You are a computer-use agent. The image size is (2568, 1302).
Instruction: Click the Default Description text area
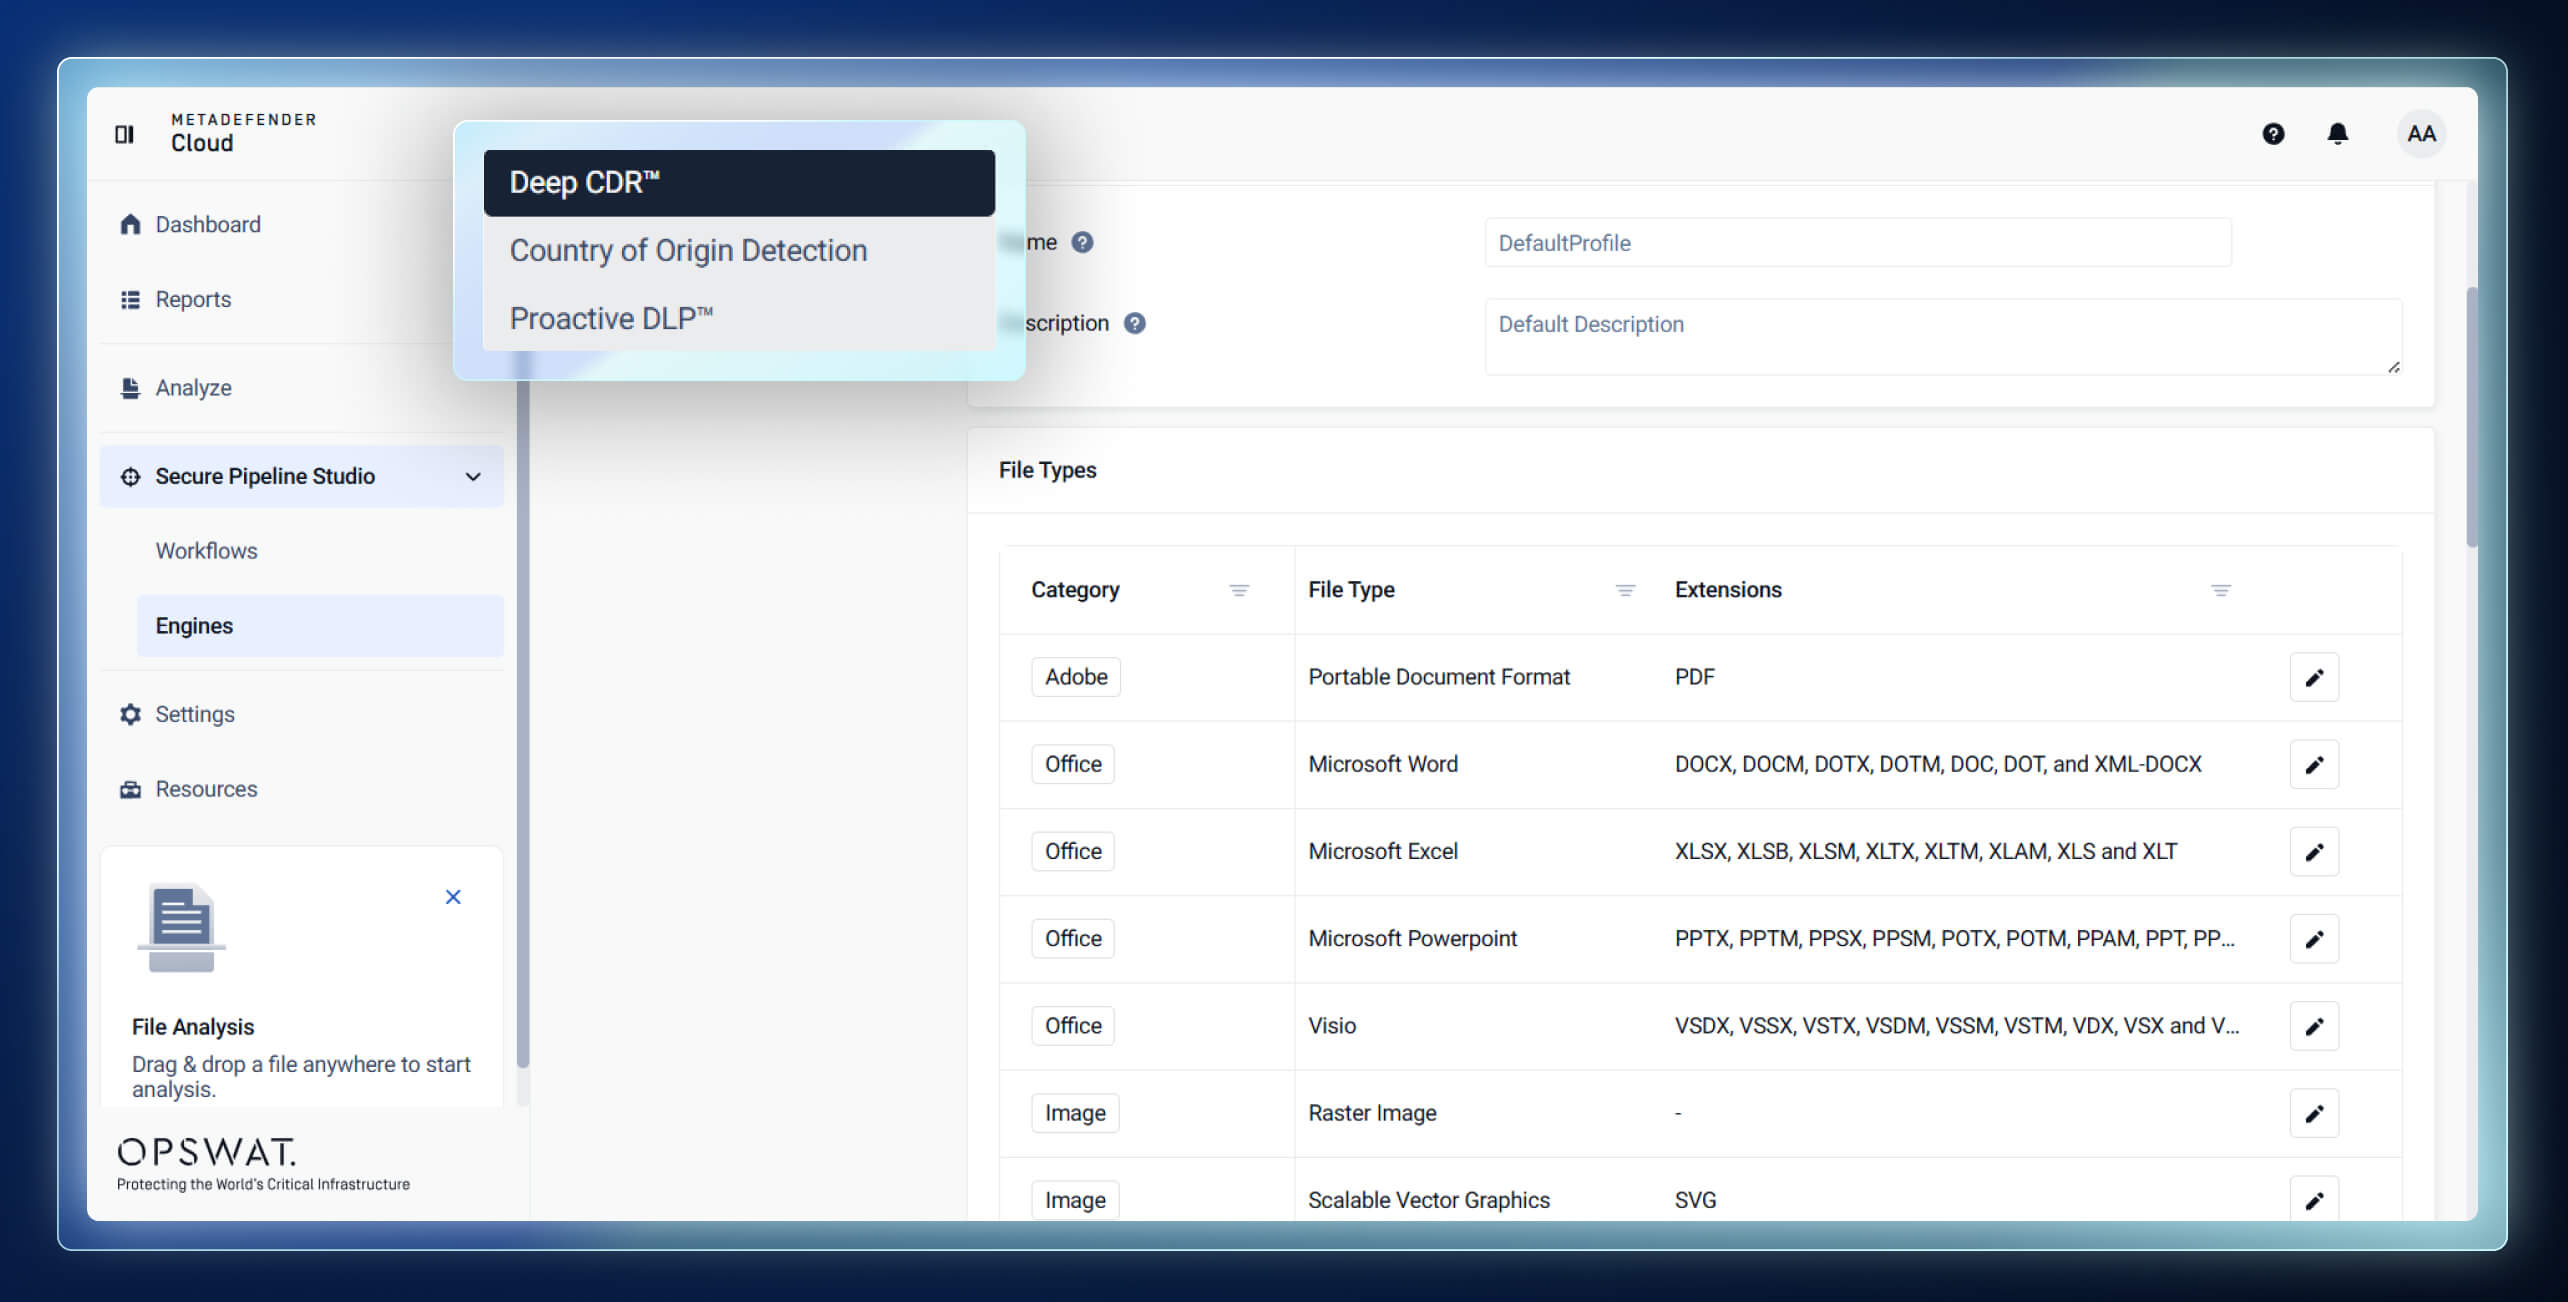pos(1941,336)
